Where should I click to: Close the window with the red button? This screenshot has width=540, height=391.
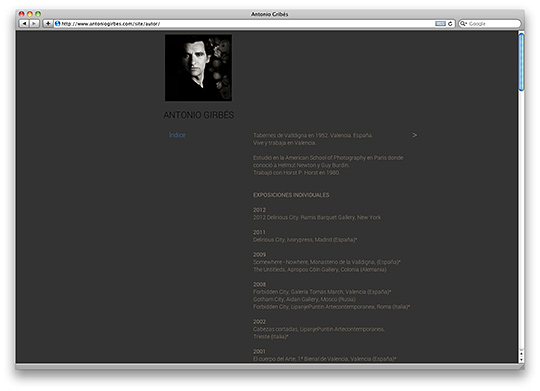point(21,14)
